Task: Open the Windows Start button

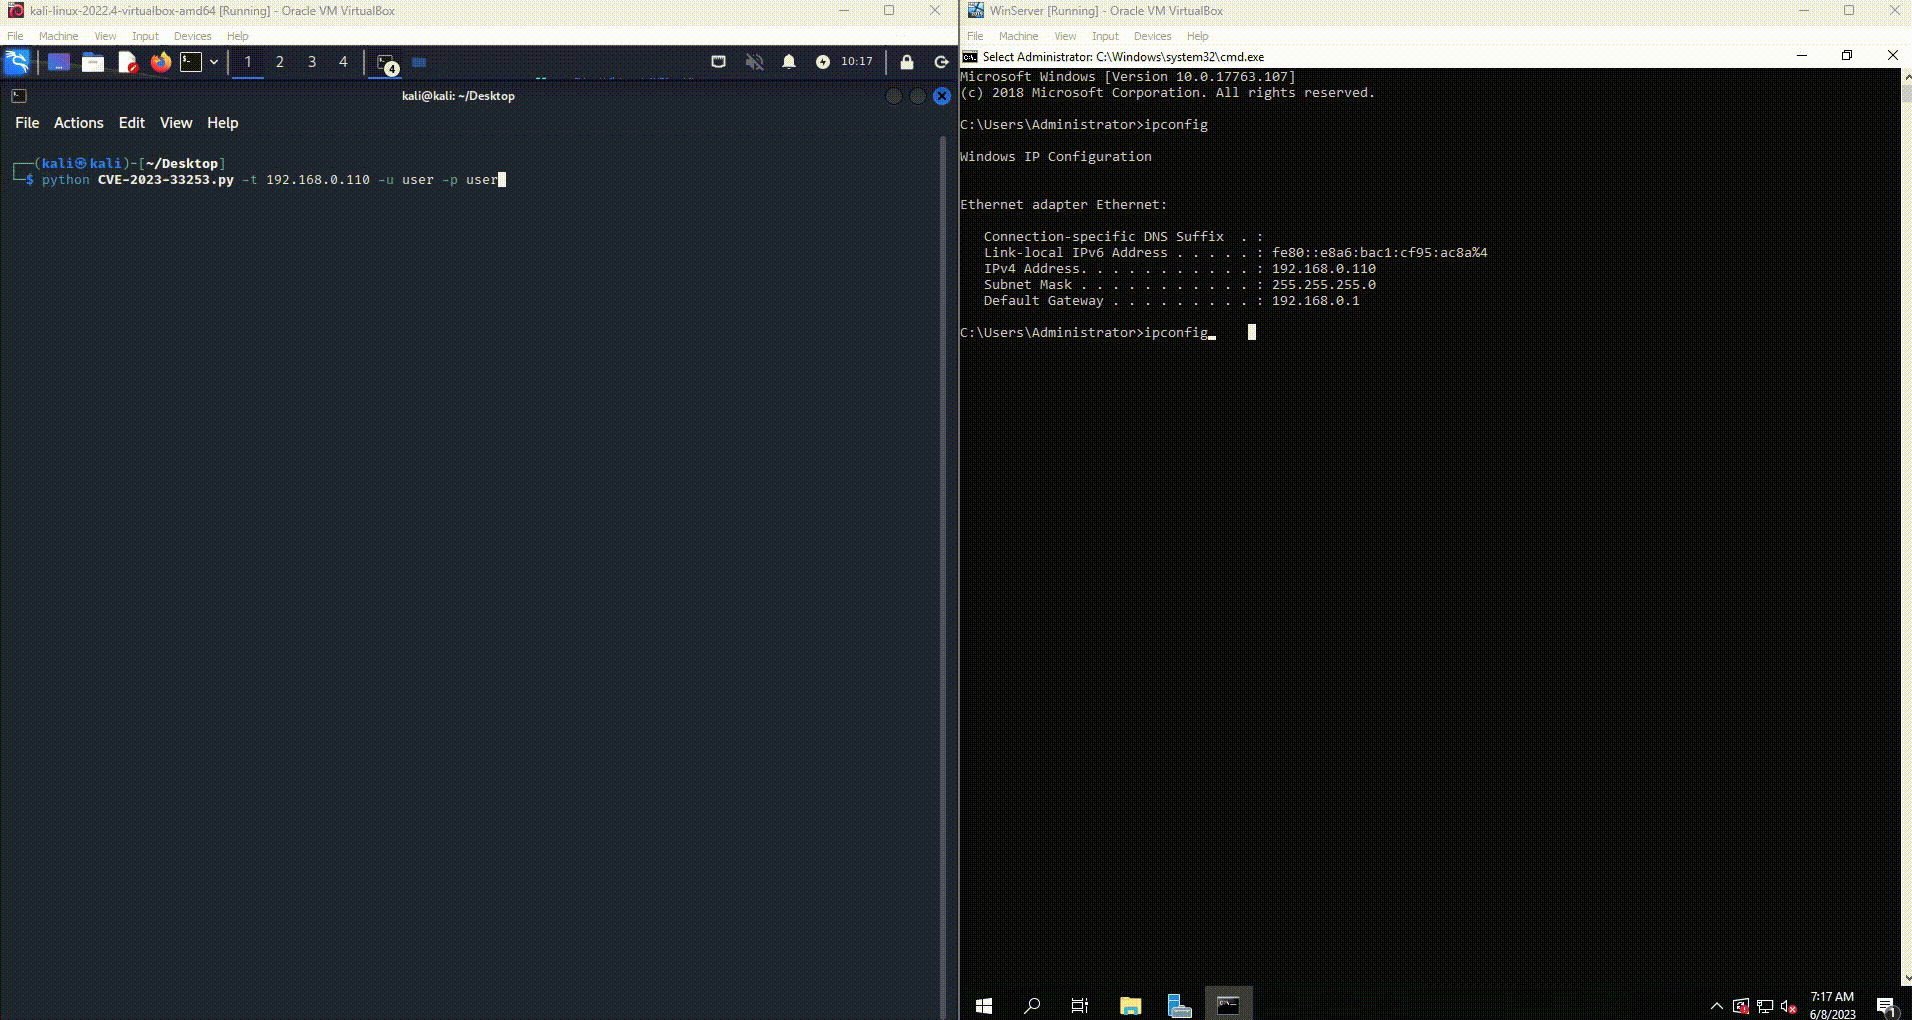Action: 983,1005
